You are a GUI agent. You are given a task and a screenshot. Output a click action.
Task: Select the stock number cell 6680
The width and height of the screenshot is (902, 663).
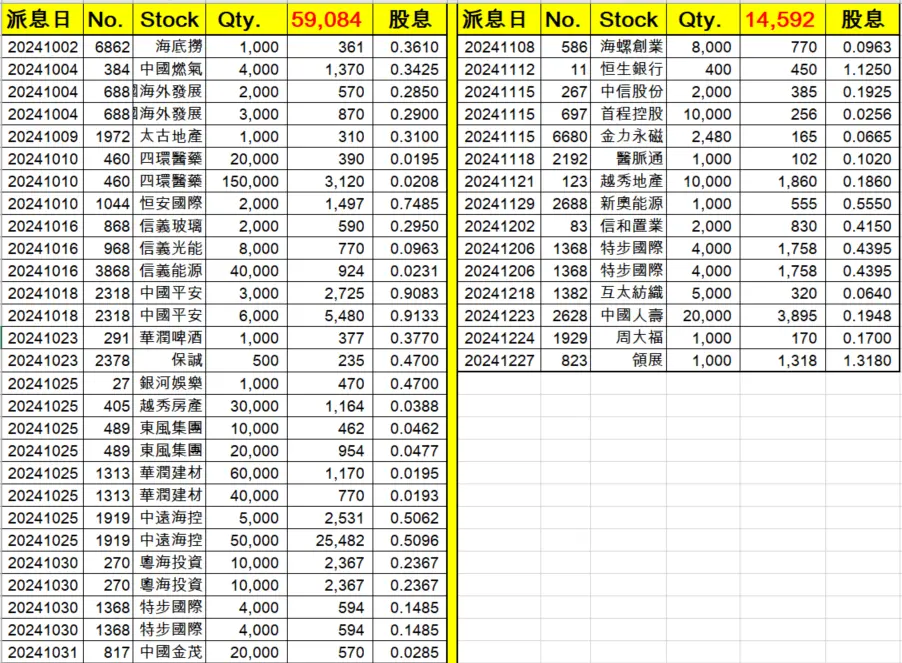[565, 136]
